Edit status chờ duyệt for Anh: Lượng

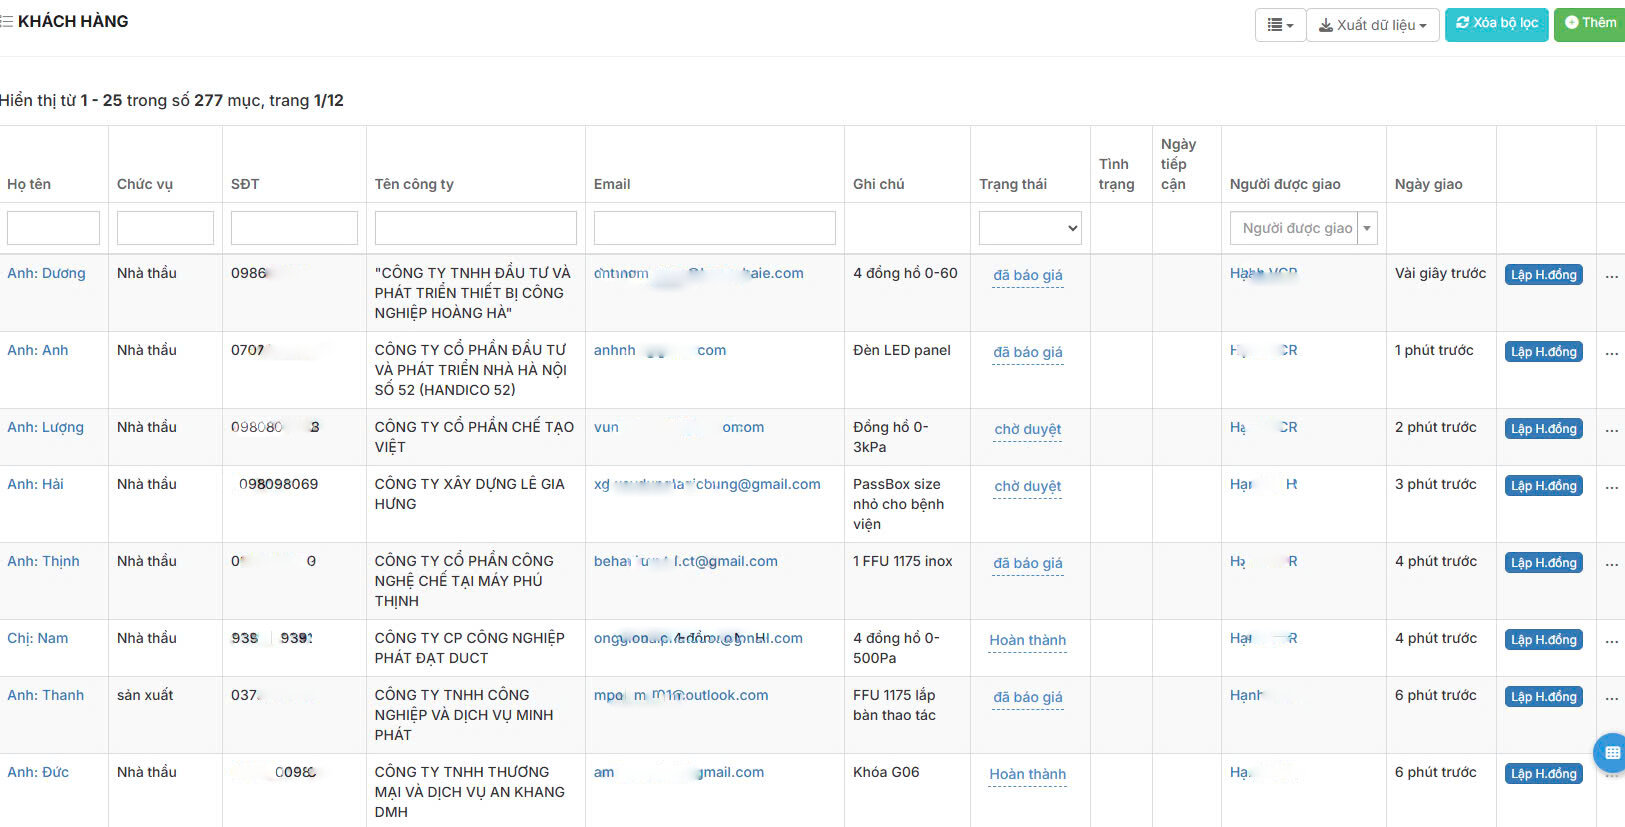click(1028, 430)
